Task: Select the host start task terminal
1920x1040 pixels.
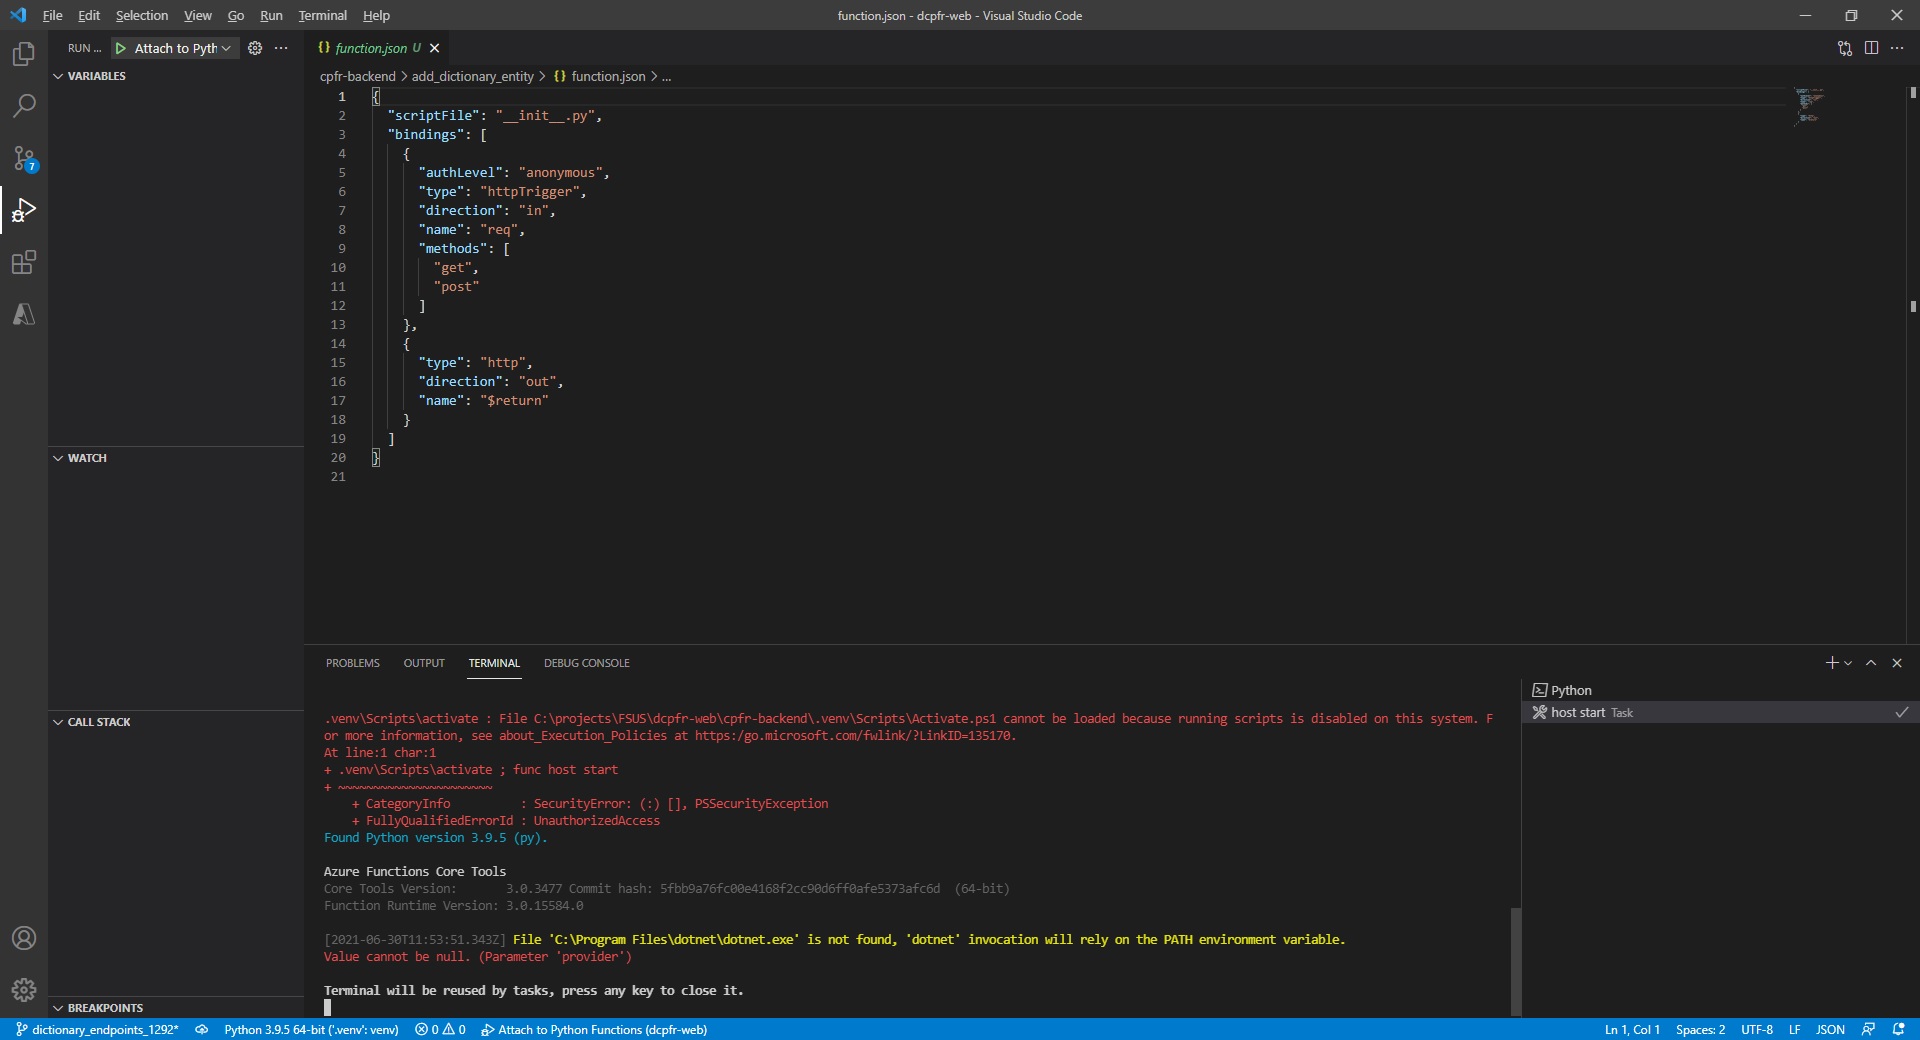Action: [x=1720, y=712]
